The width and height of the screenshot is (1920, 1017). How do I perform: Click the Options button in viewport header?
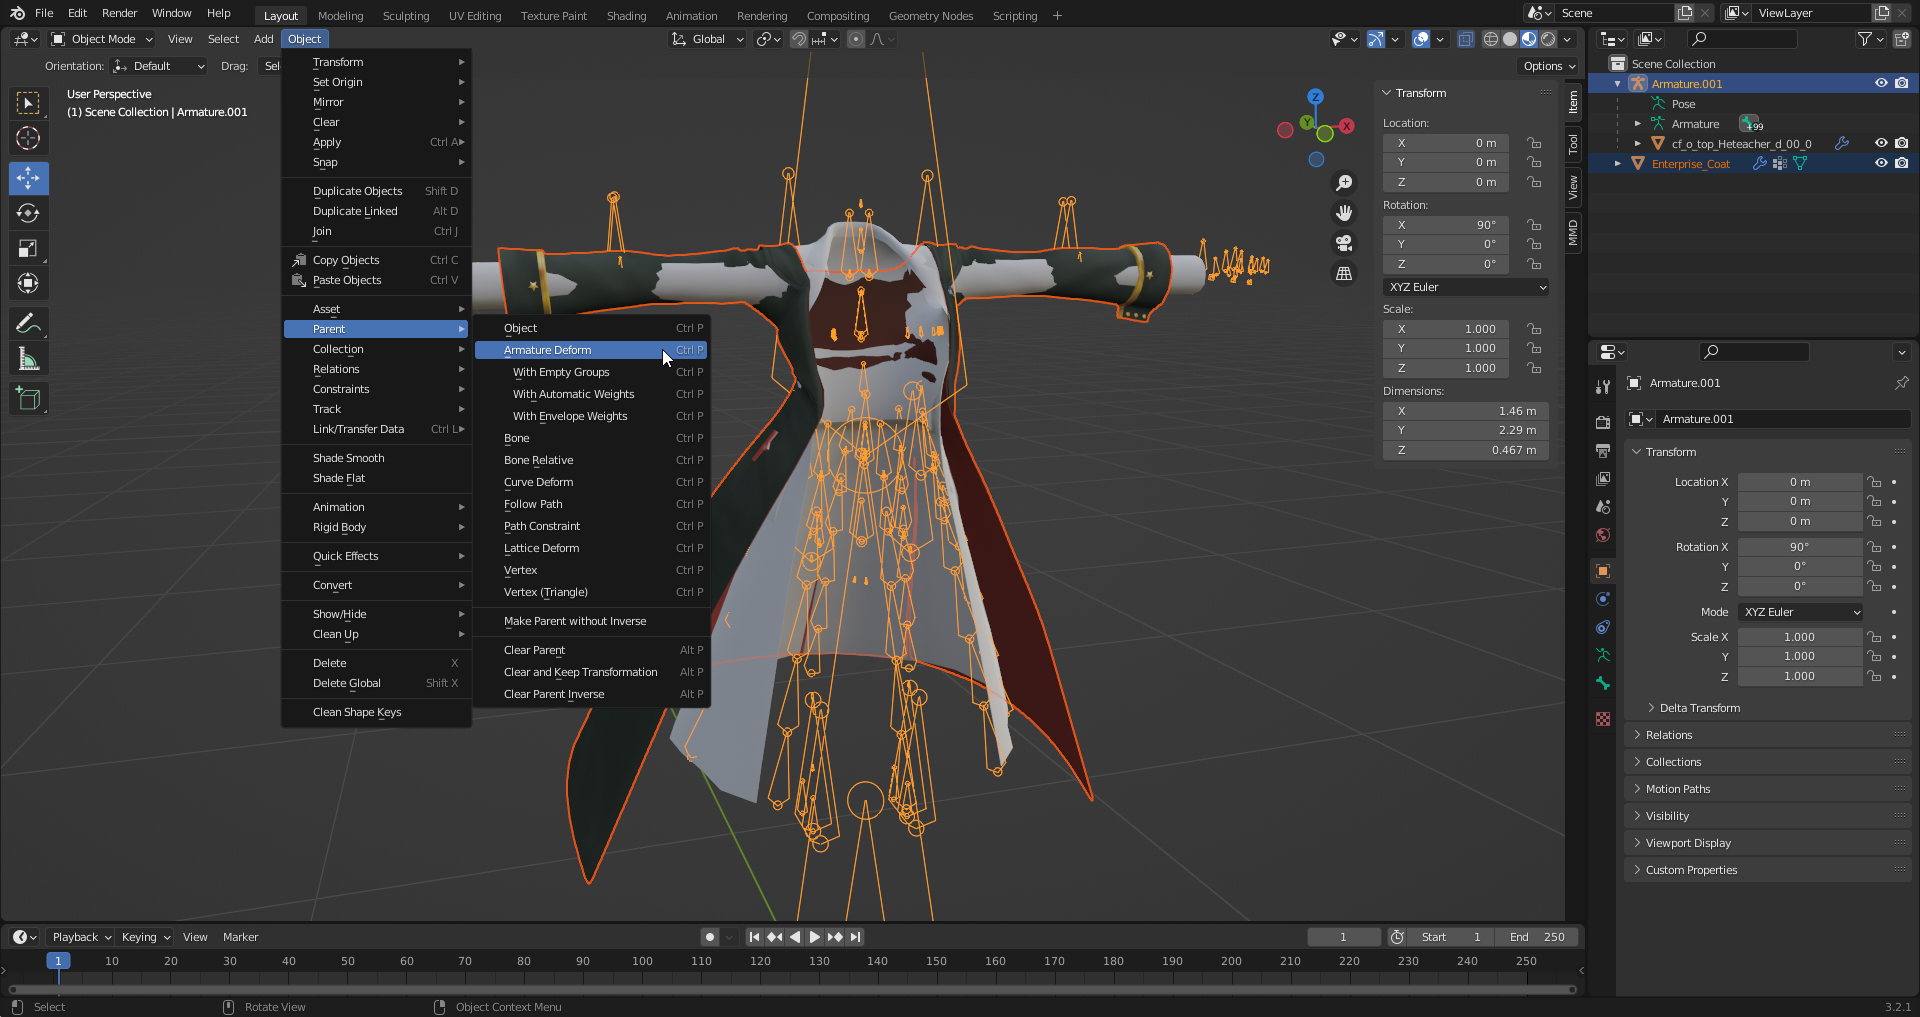[1547, 65]
